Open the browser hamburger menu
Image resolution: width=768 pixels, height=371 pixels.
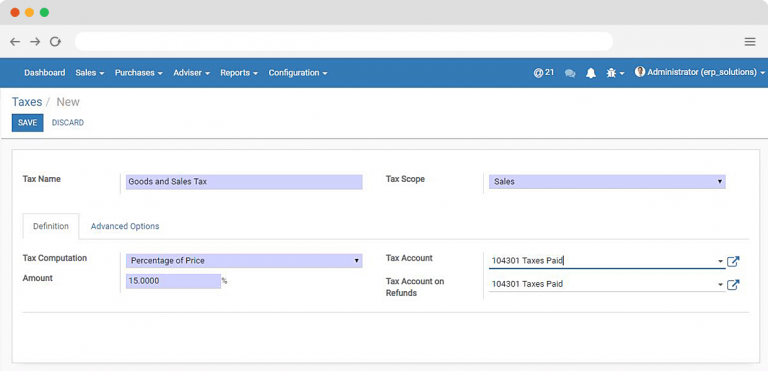(x=750, y=42)
